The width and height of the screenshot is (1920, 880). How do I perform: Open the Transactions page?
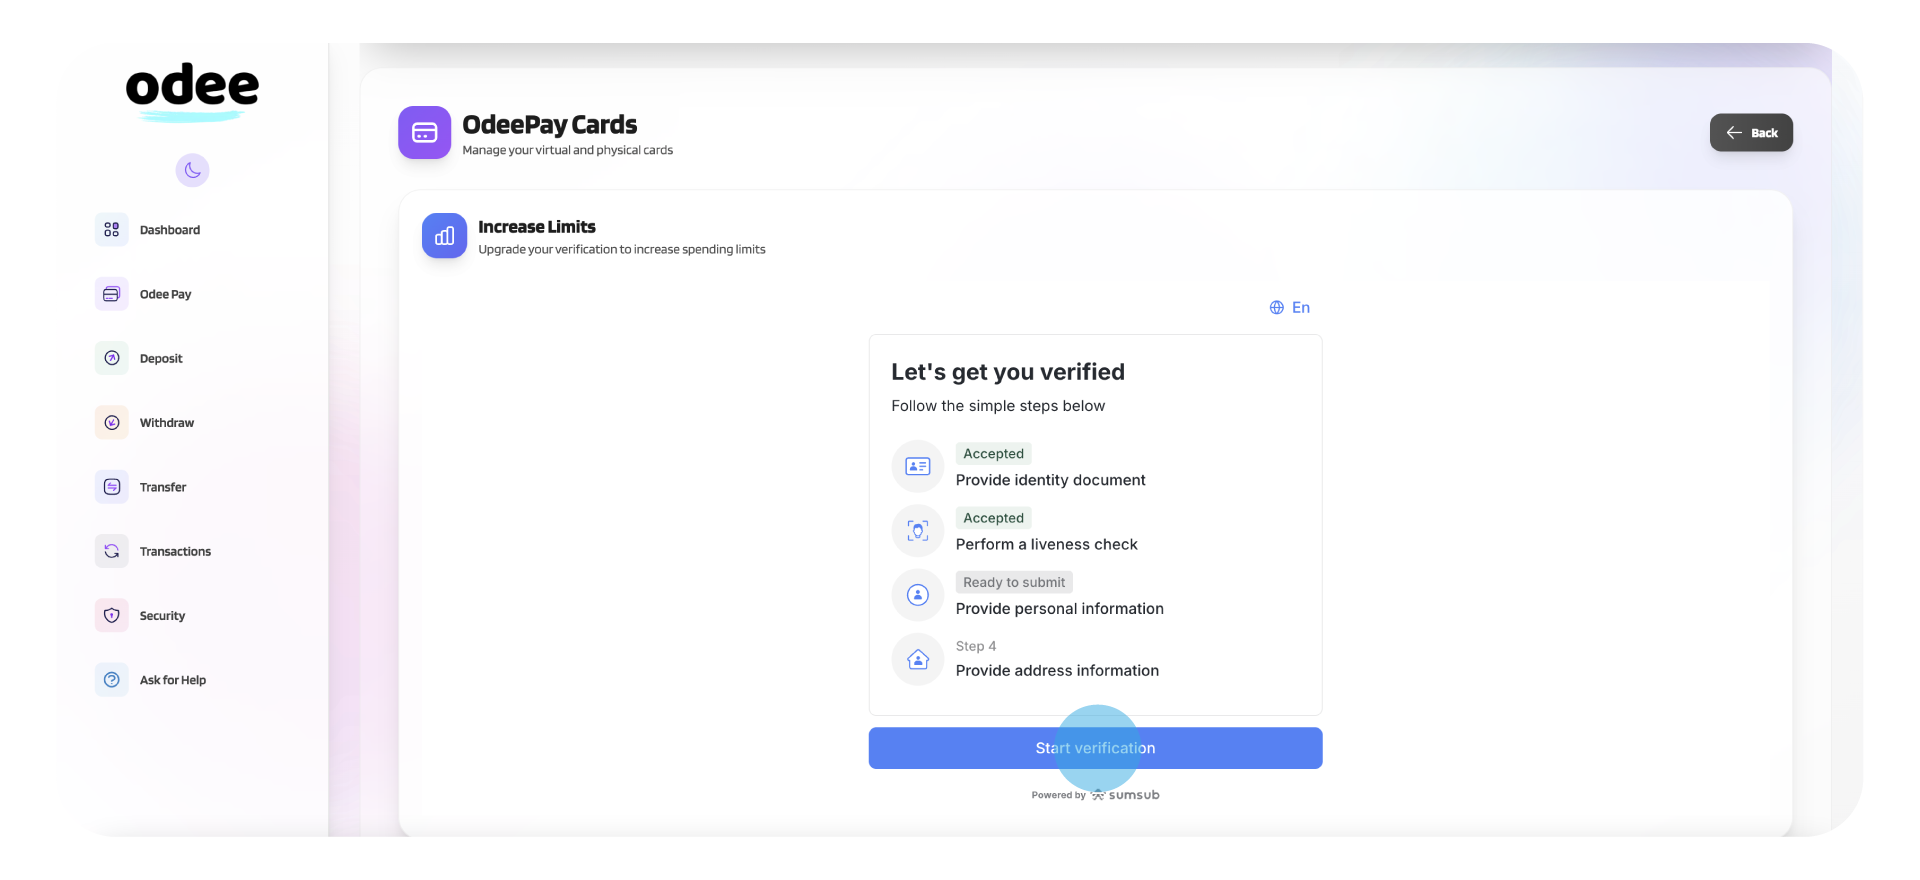pos(175,551)
